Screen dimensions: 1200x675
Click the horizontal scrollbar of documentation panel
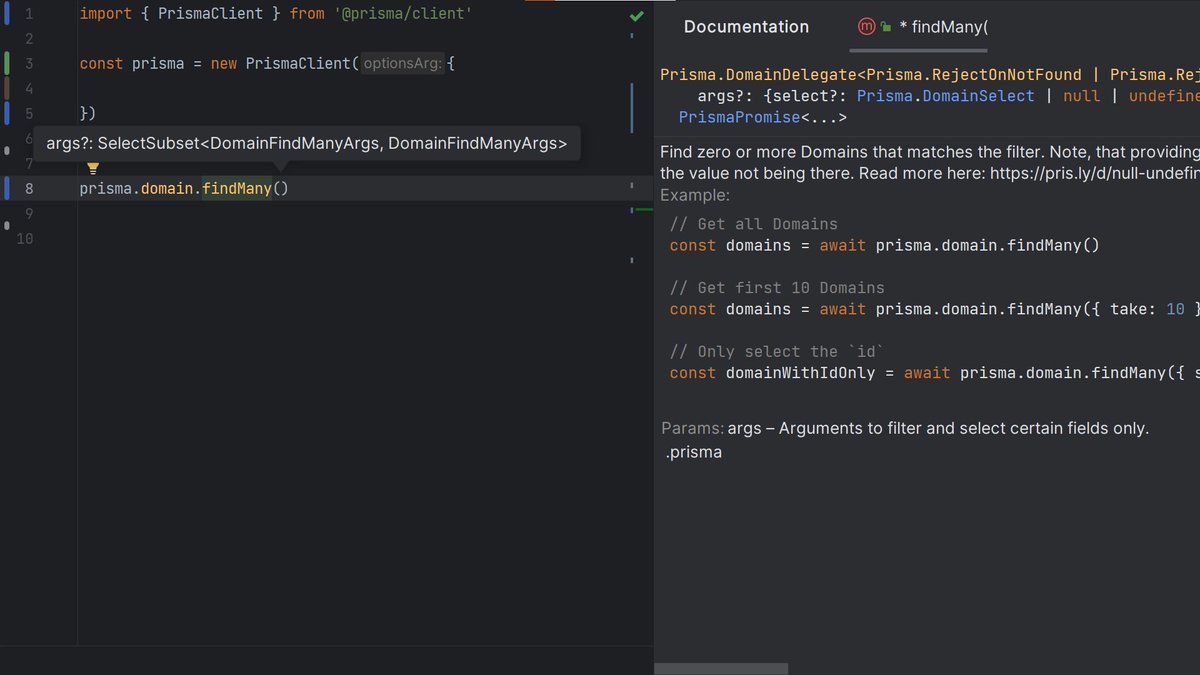tap(721, 668)
